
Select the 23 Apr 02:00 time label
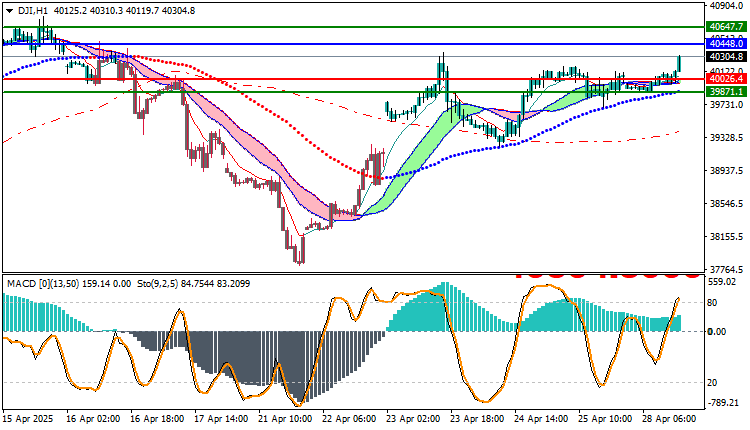(413, 419)
